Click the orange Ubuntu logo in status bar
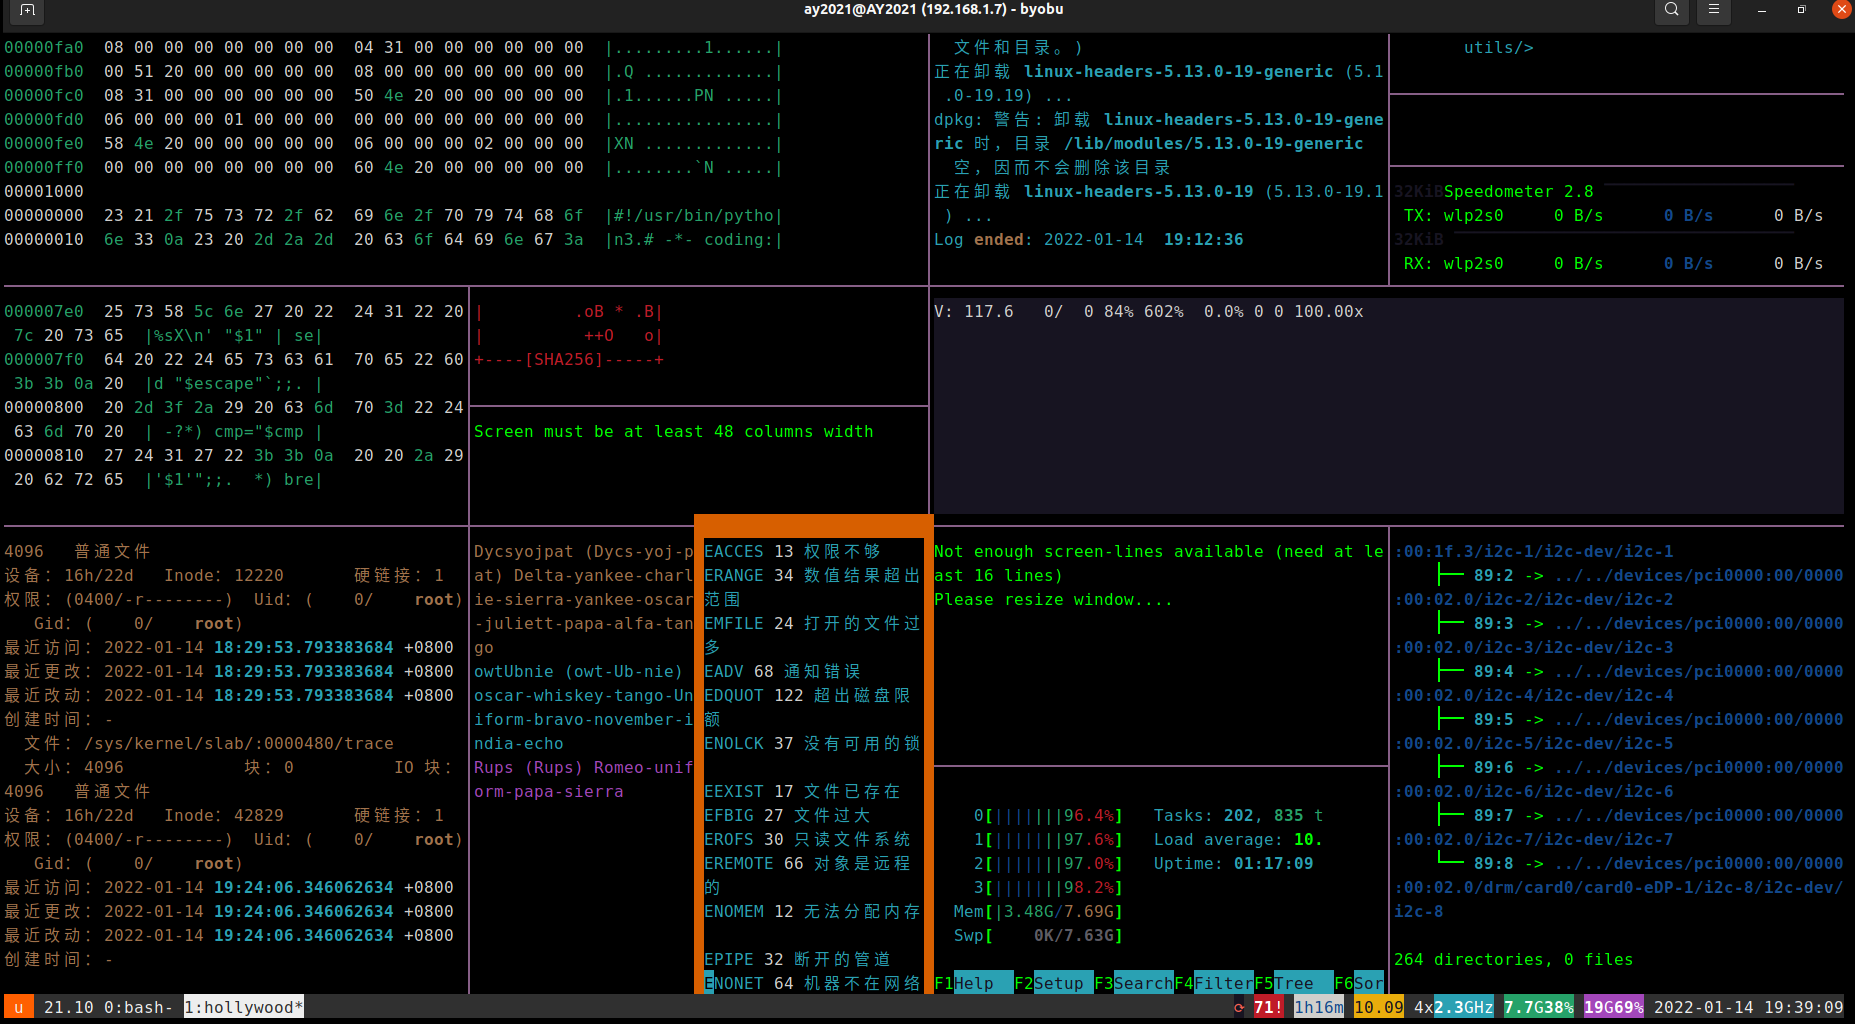Screen dimensions: 1855x1024 coord(18,1007)
